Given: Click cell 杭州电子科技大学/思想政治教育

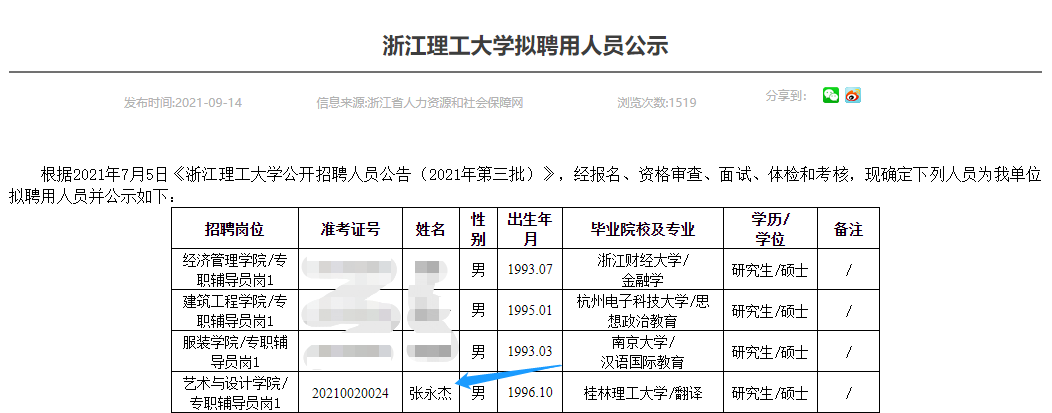Looking at the screenshot, I should tap(643, 310).
